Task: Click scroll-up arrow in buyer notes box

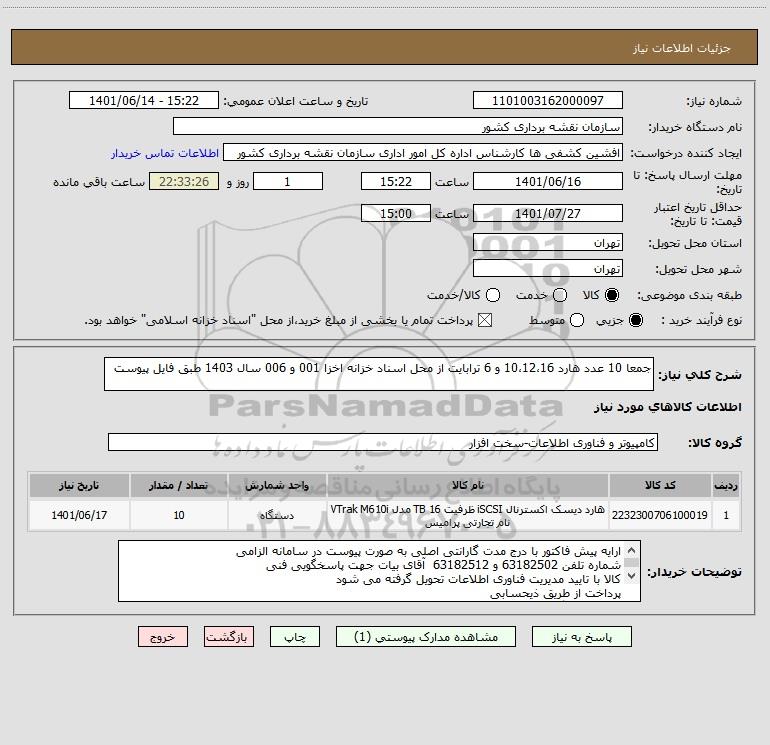Action: pos(632,550)
